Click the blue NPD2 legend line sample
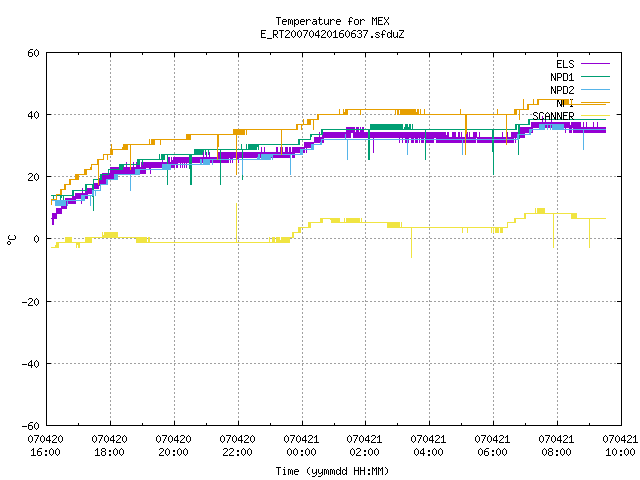The image size is (640, 480). click(x=595, y=89)
